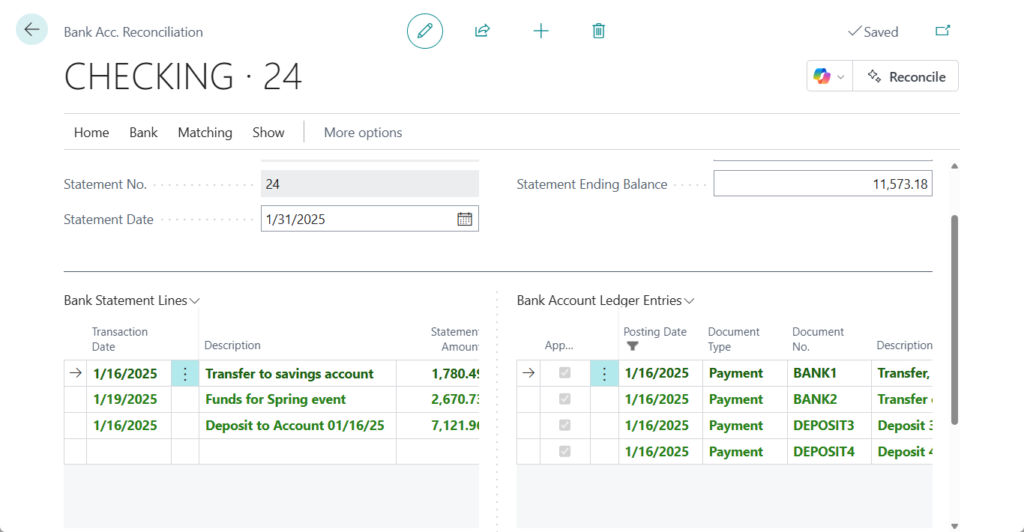Image resolution: width=1024 pixels, height=532 pixels.
Task: Toggle Applied checkbox for DEPOSIT4 entry
Action: (x=565, y=452)
